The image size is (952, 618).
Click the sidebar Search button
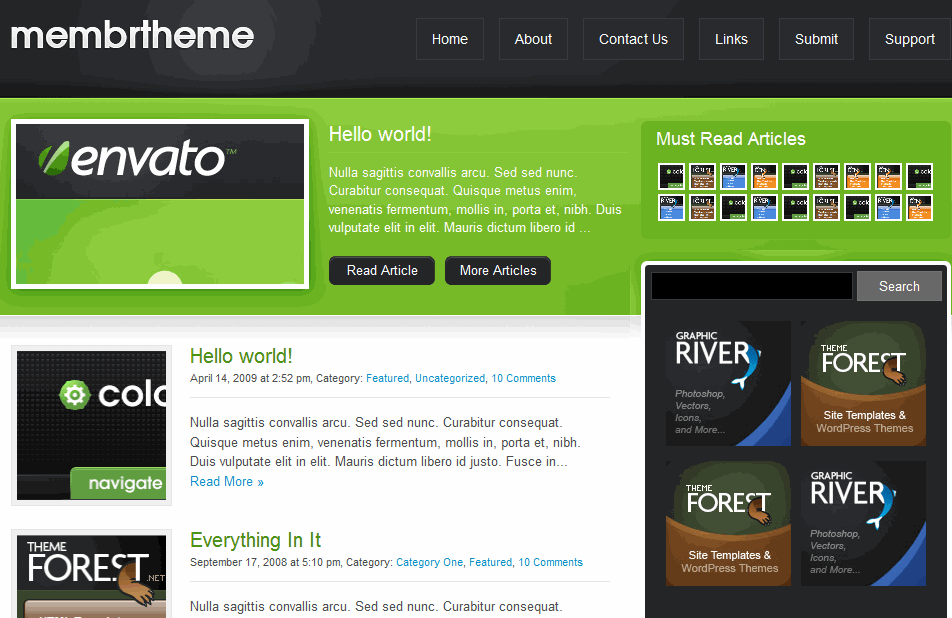(x=899, y=287)
